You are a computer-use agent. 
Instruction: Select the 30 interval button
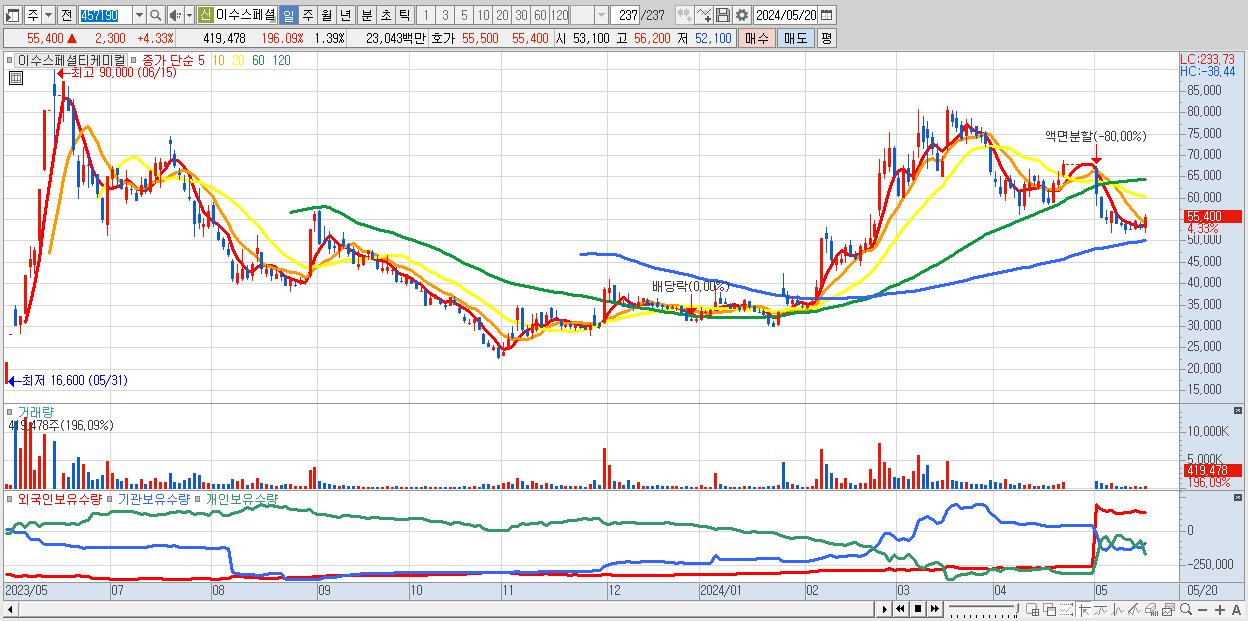click(520, 16)
